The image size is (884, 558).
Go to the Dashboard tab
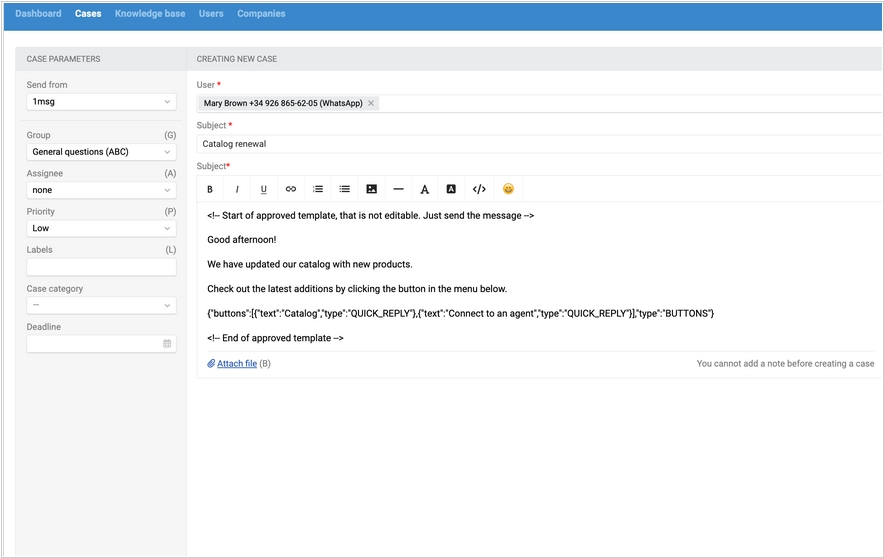click(x=38, y=14)
